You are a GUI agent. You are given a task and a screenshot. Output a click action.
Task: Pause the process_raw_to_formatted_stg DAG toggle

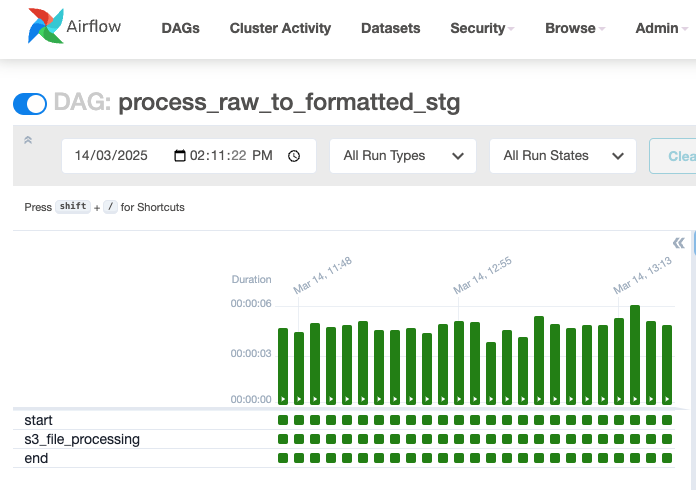coord(30,103)
